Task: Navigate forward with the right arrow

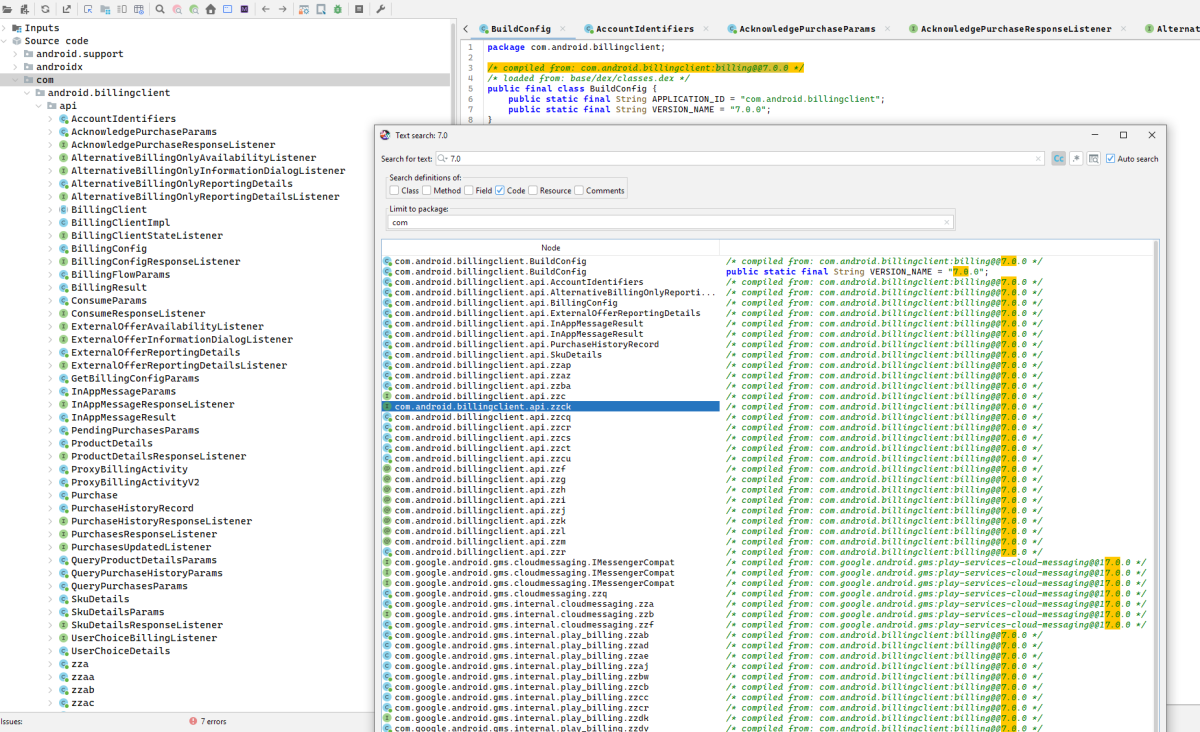Action: 283,9
